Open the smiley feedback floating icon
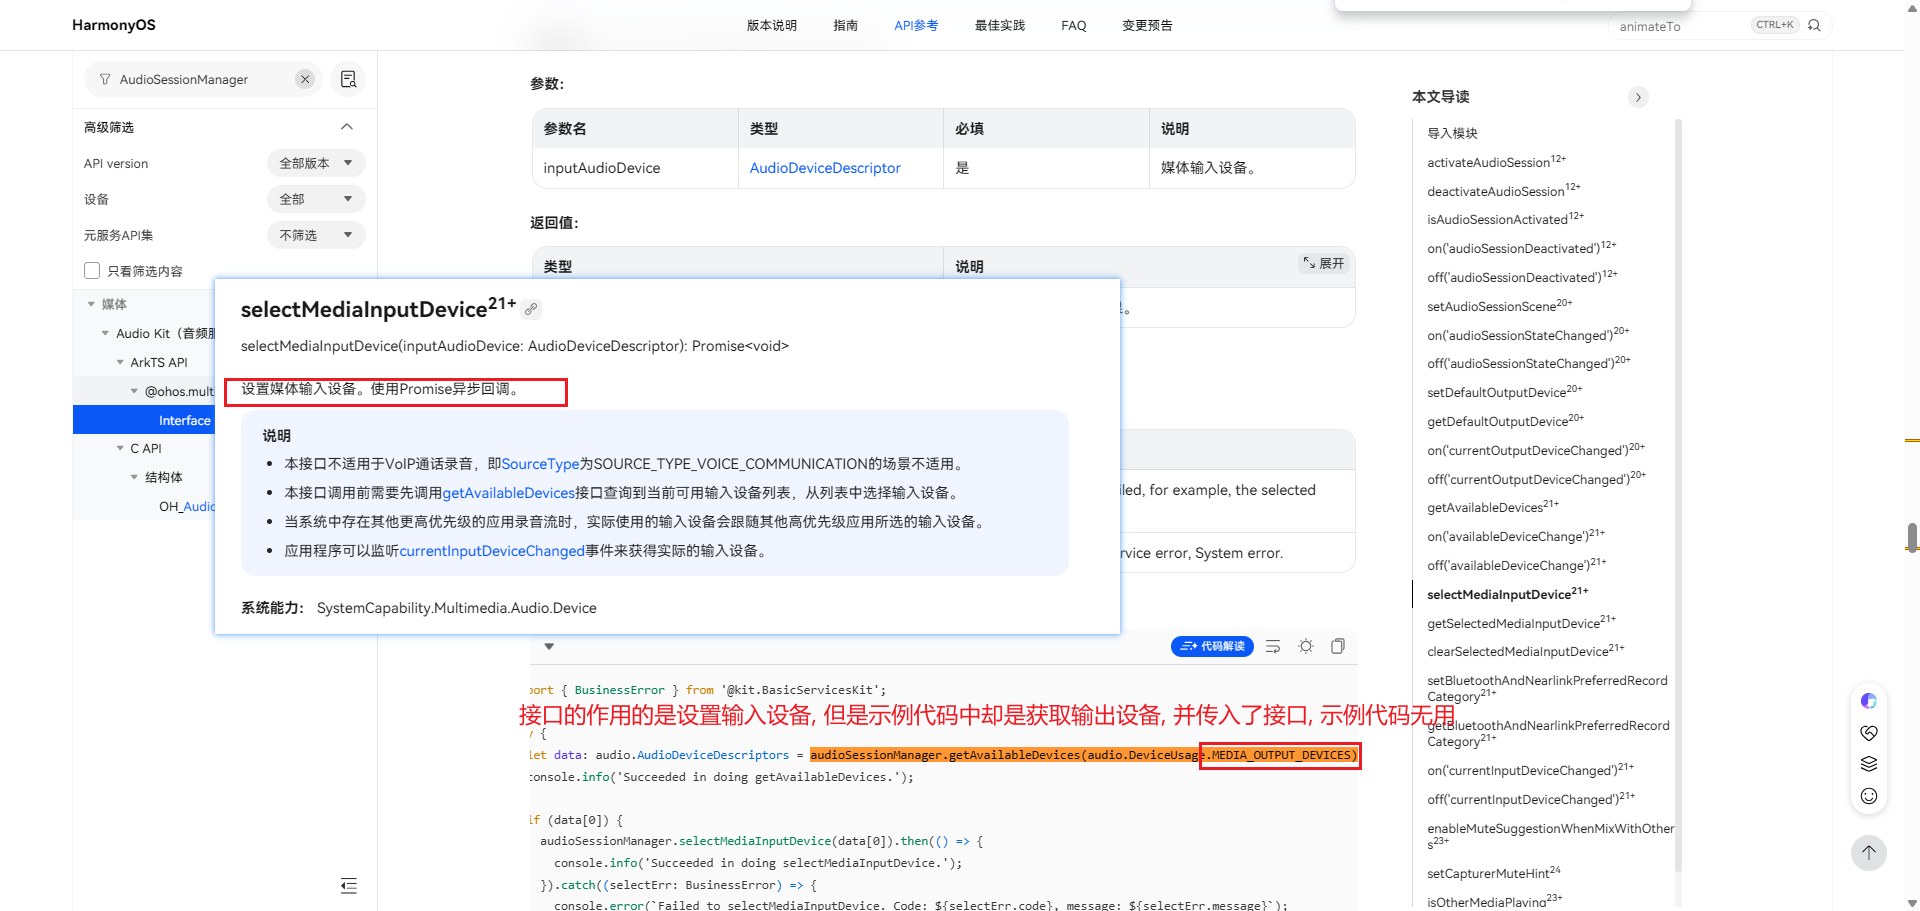Screen dimensions: 1920x911 click(1868, 796)
